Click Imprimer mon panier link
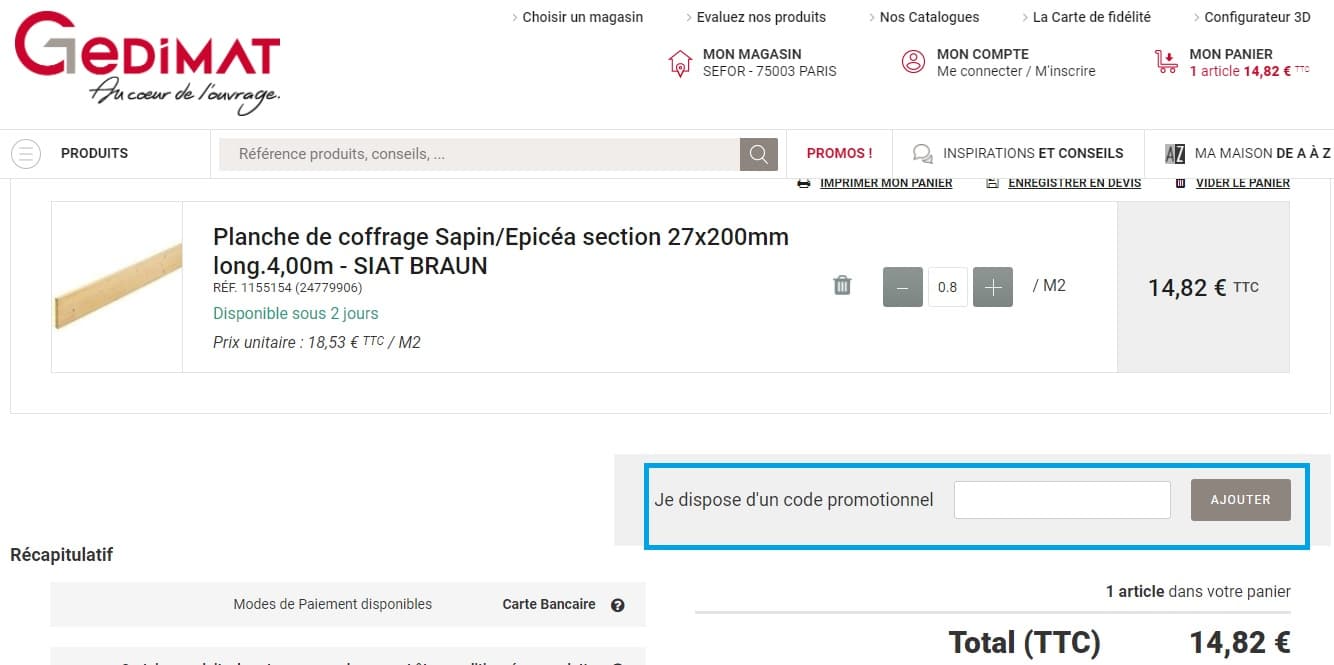1334x665 pixels. coord(886,183)
